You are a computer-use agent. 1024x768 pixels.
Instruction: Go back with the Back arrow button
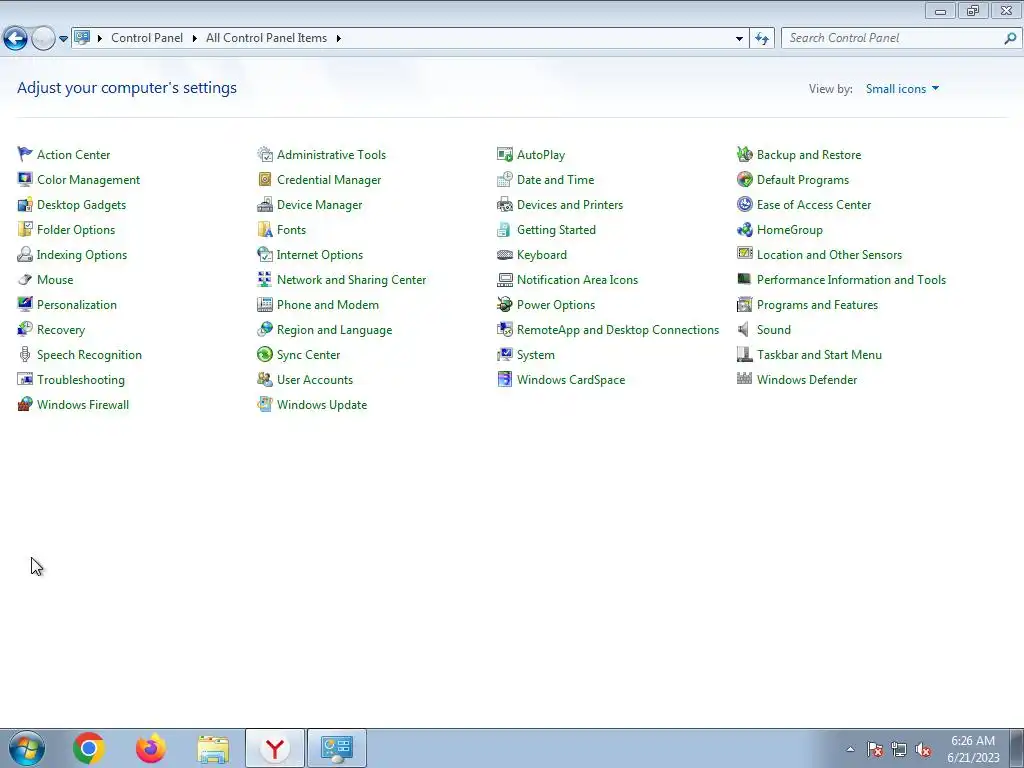16,39
